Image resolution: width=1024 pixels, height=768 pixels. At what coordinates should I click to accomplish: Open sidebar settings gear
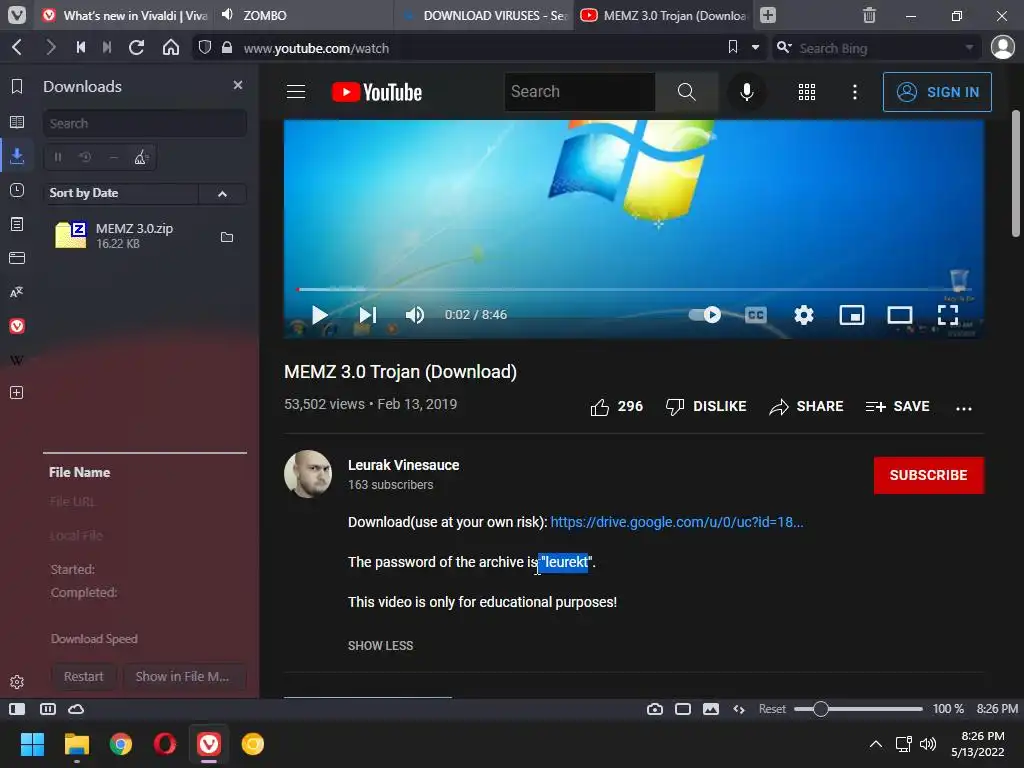17,682
